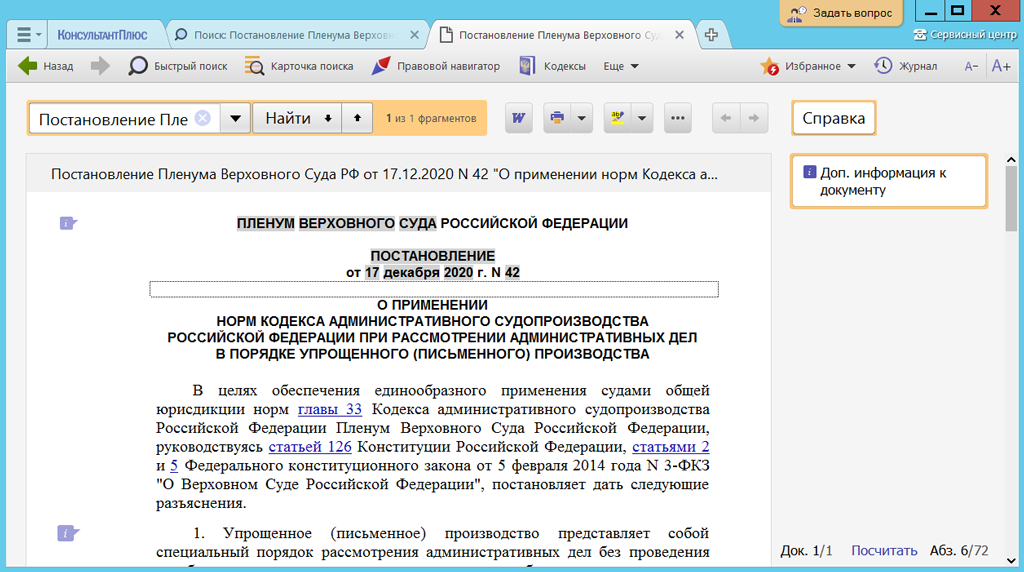Open the Кодексы section
Image resolution: width=1024 pixels, height=572 pixels.
pyautogui.click(x=552, y=66)
